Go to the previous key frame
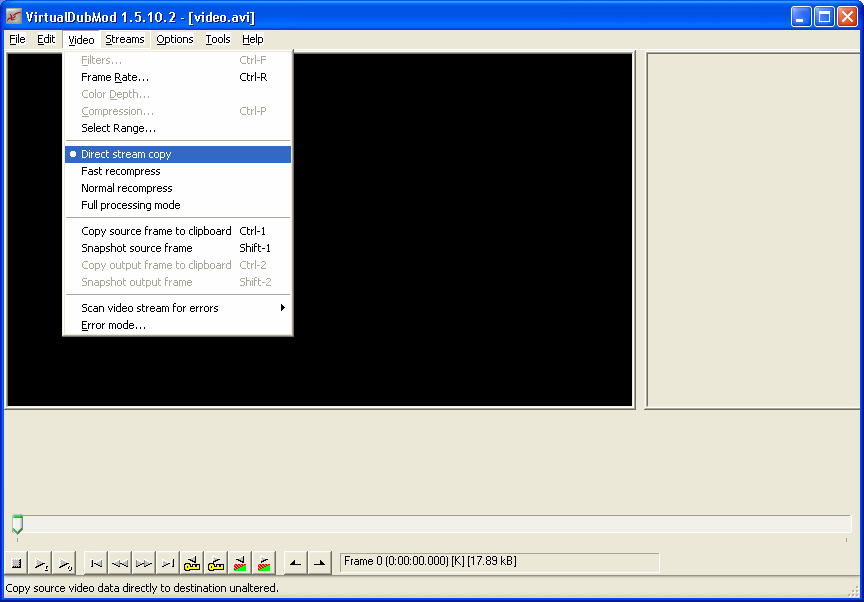Viewport: 864px width, 602px height. [192, 563]
